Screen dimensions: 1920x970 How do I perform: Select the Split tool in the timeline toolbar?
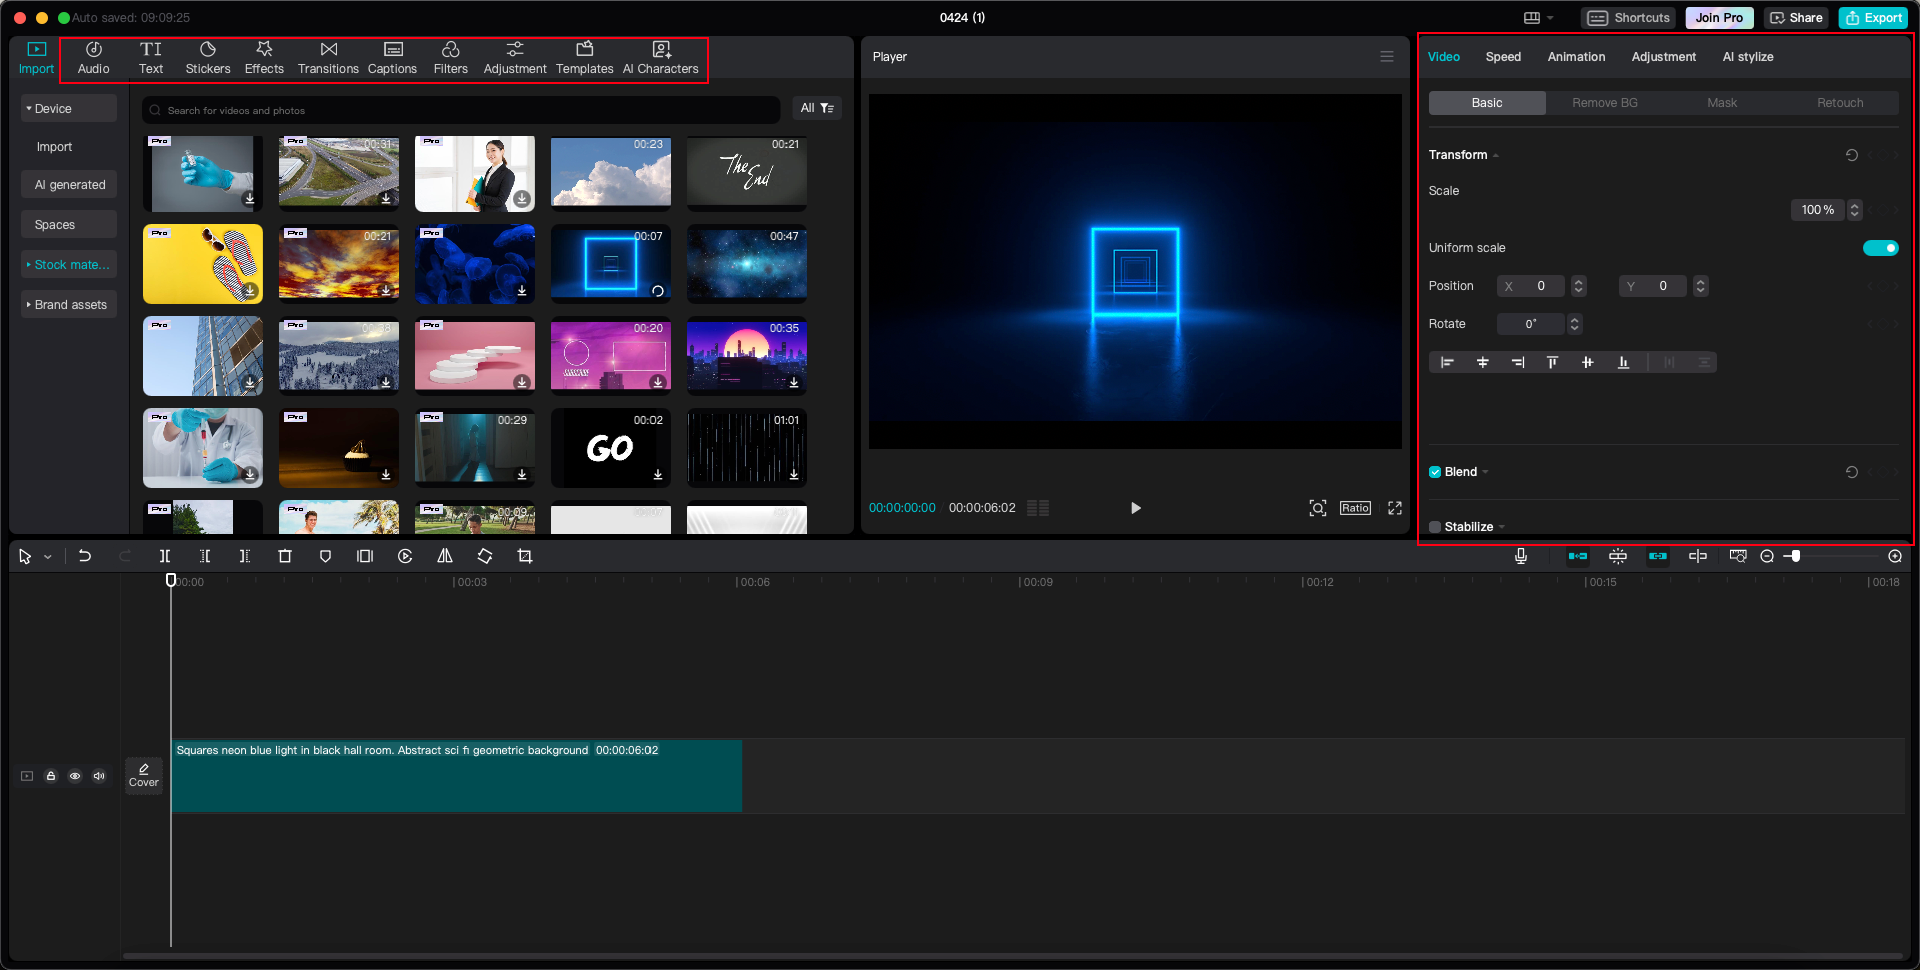(x=165, y=556)
